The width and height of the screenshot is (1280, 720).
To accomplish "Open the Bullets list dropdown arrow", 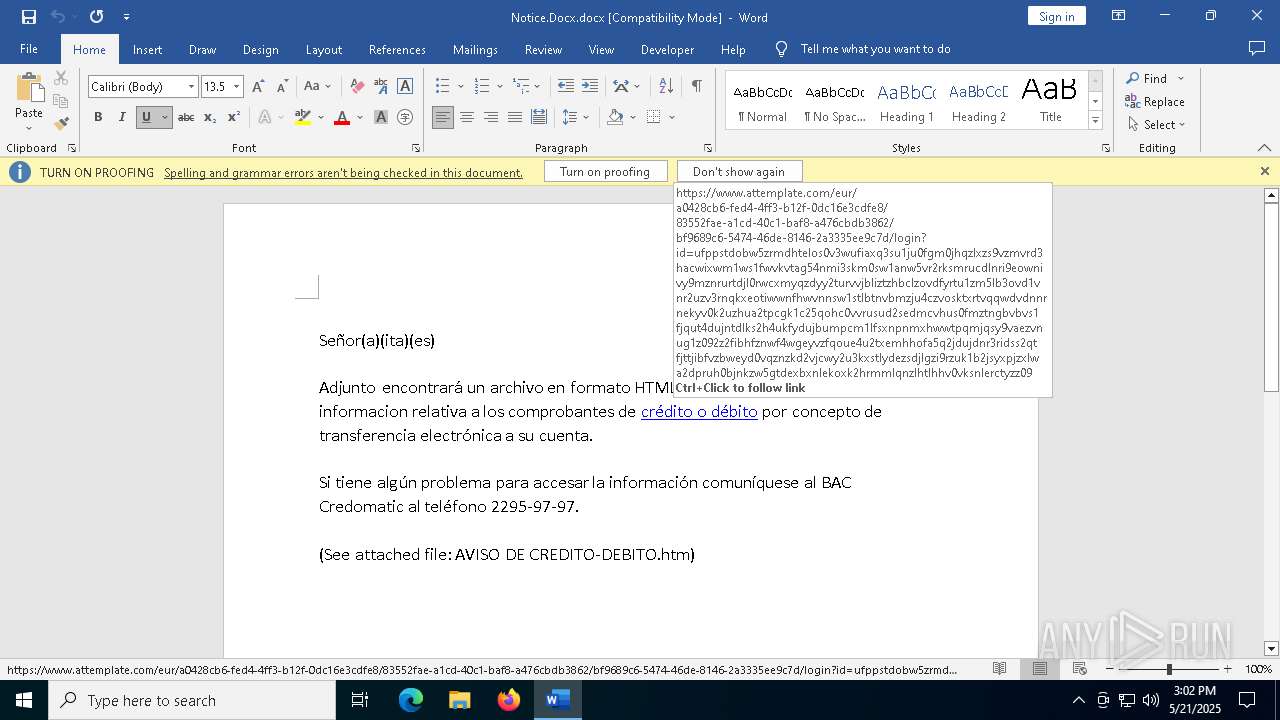I will click(460, 87).
